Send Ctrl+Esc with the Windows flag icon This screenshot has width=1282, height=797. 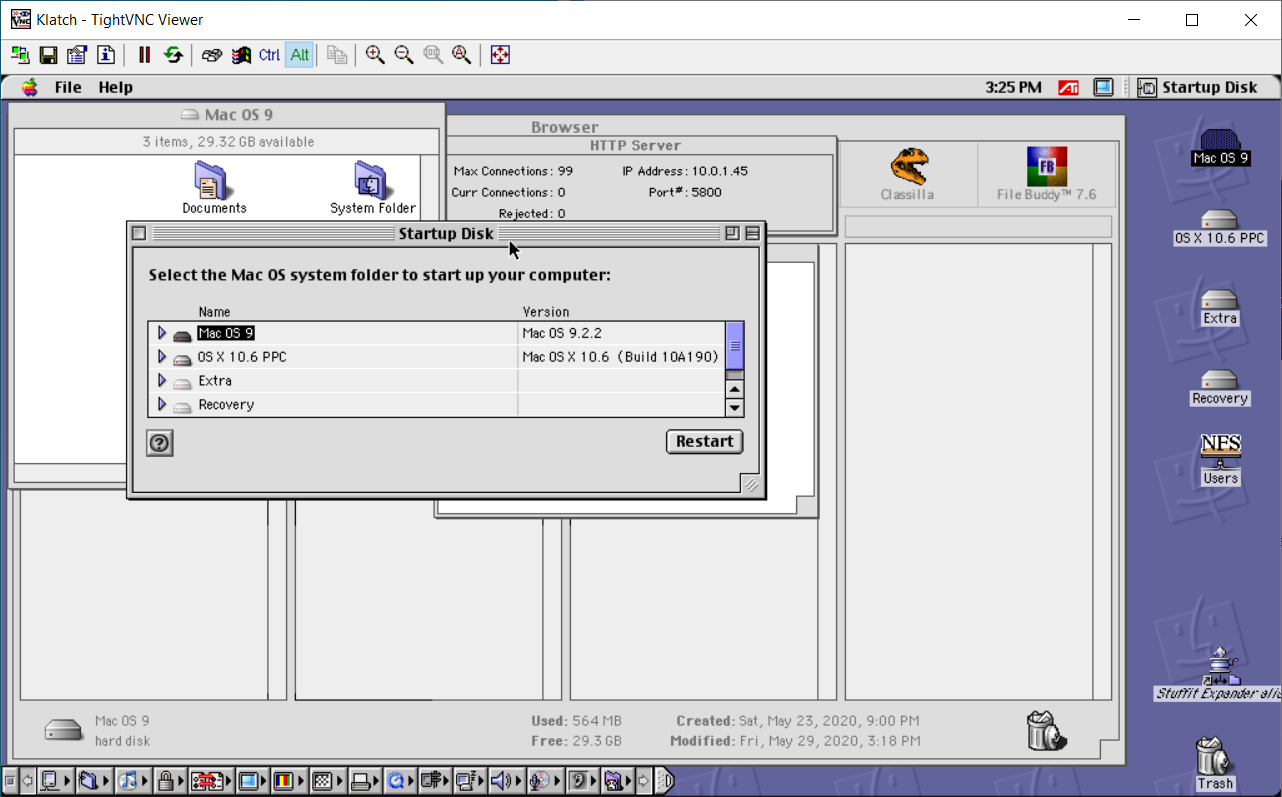point(241,55)
